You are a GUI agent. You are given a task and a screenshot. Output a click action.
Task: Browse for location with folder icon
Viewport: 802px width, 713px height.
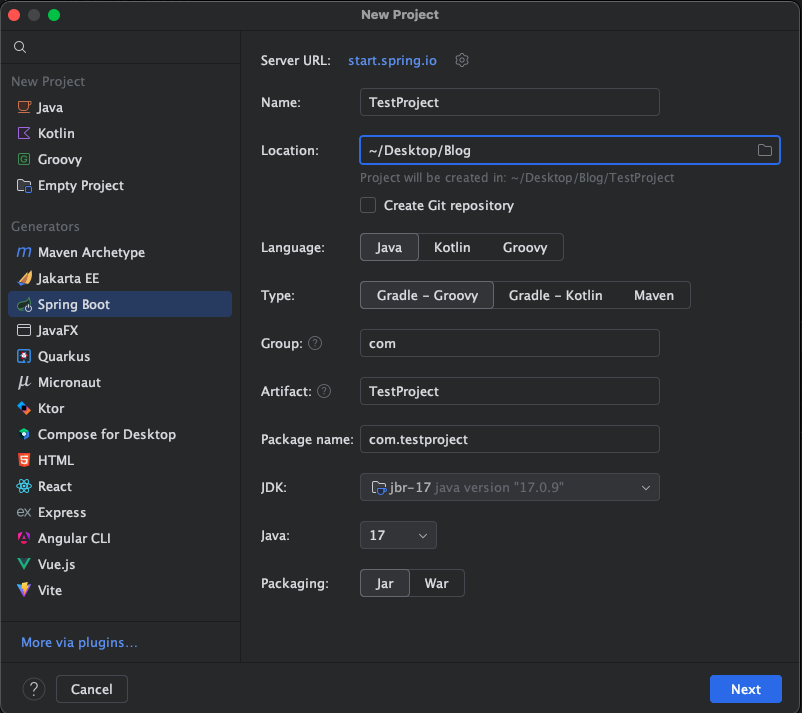(765, 150)
